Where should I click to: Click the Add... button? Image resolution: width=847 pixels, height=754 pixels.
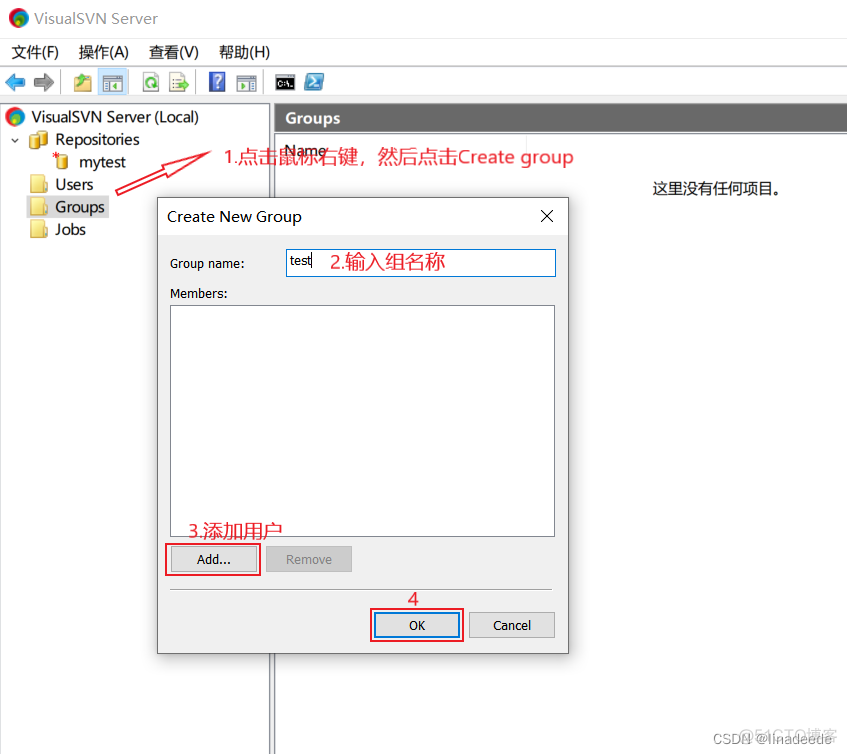pos(214,559)
